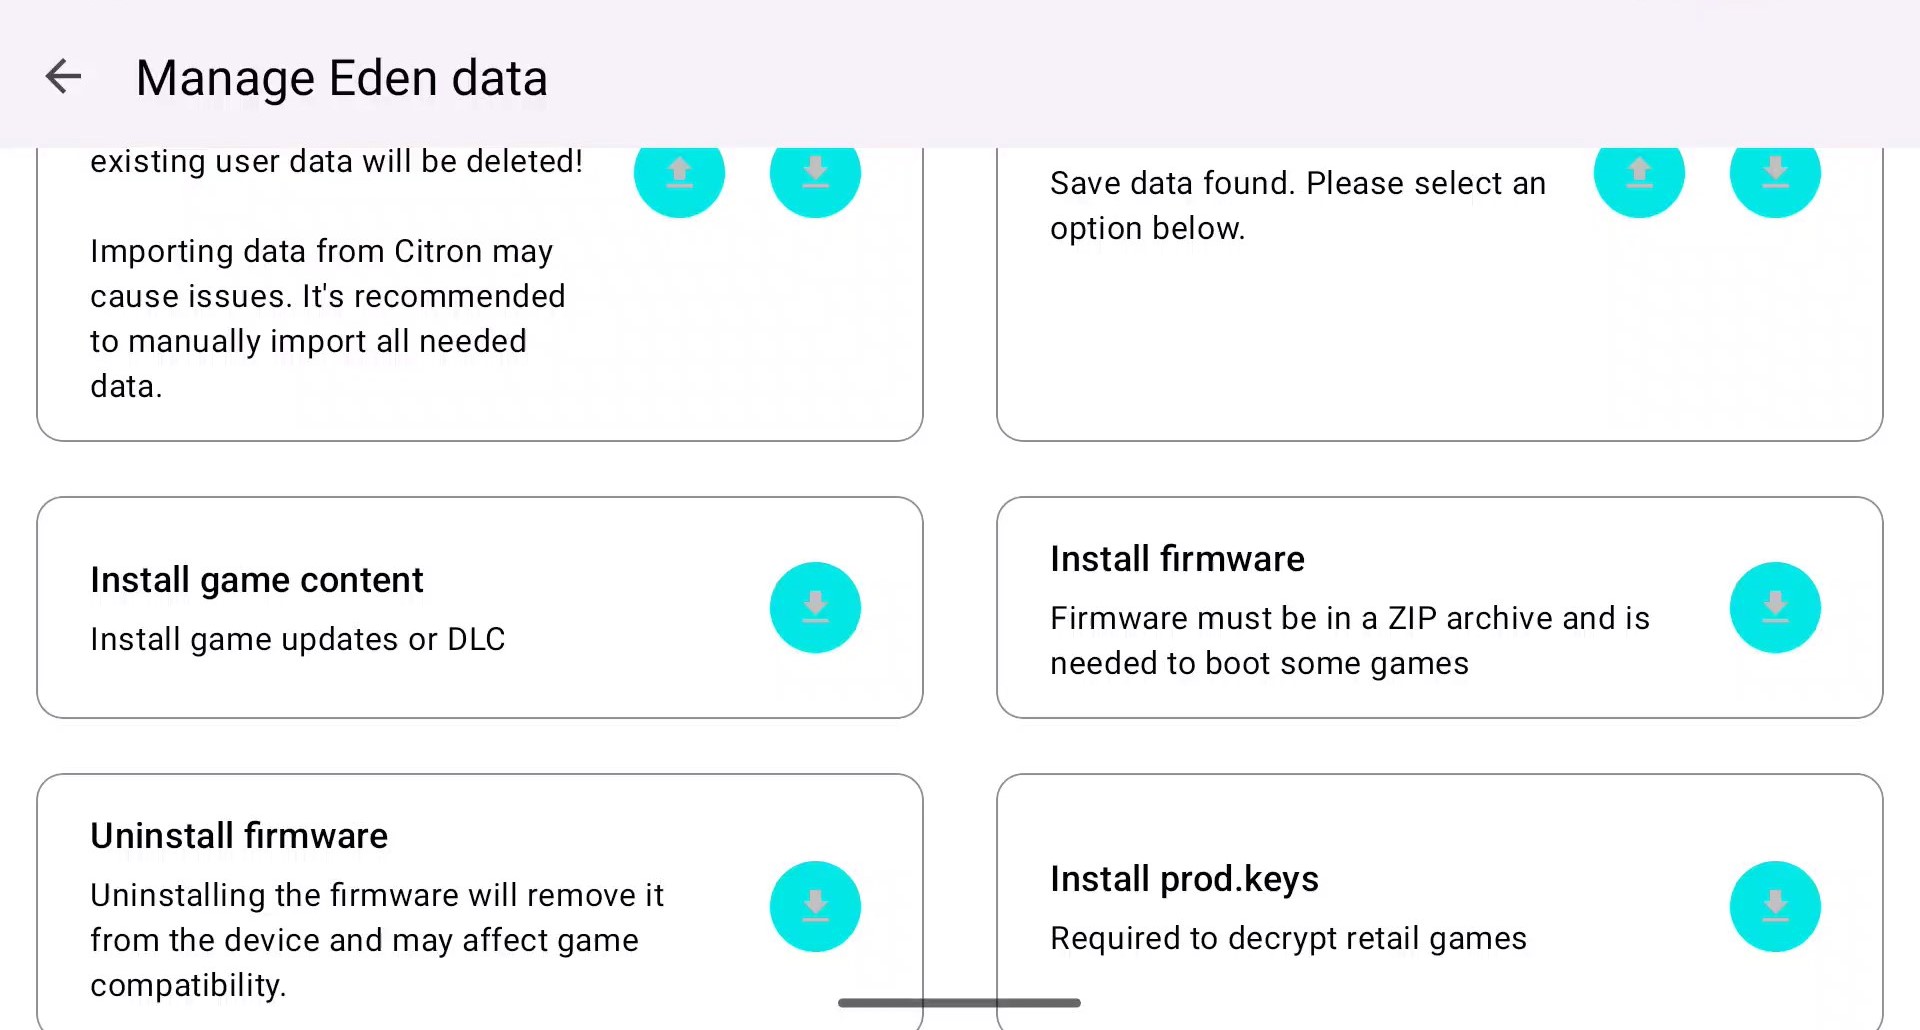Click the "Importing data from Citron" warning text

pyautogui.click(x=328, y=318)
